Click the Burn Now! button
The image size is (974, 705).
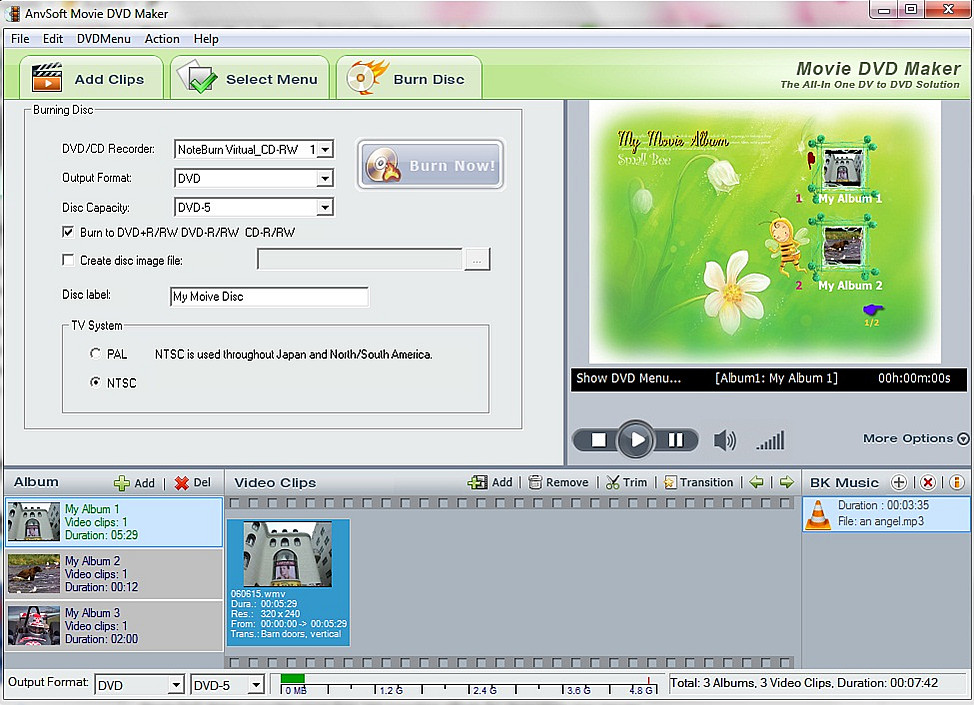430,165
